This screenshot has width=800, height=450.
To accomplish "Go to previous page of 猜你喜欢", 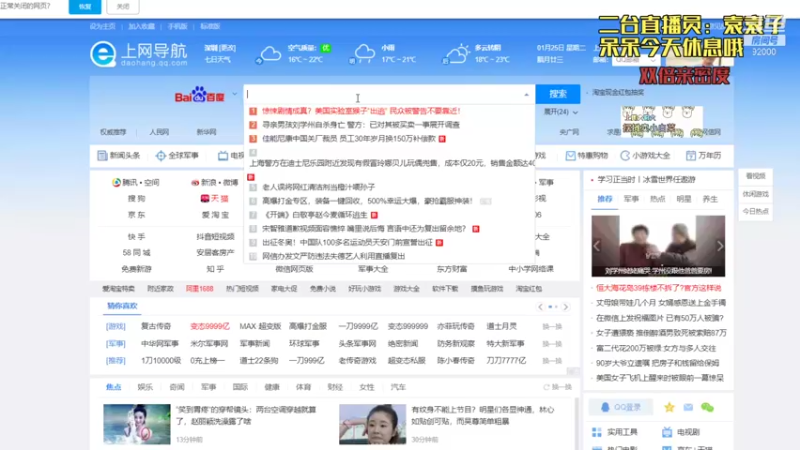I will coord(540,307).
